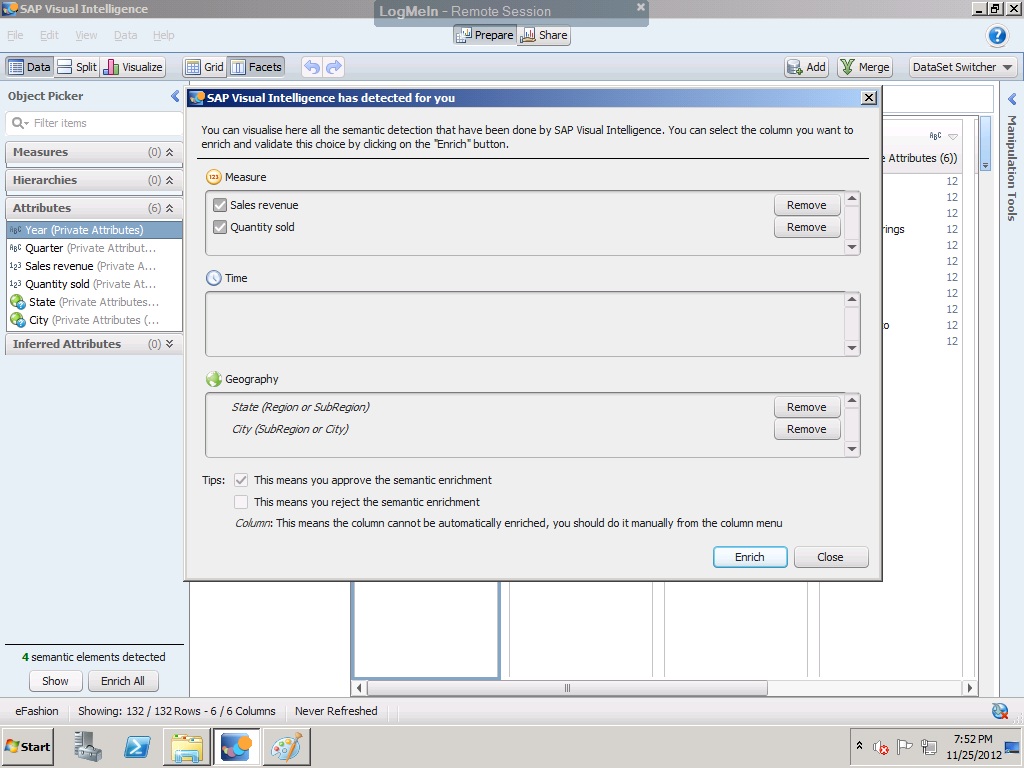Open the File menu
The width and height of the screenshot is (1024, 768).
[15, 35]
